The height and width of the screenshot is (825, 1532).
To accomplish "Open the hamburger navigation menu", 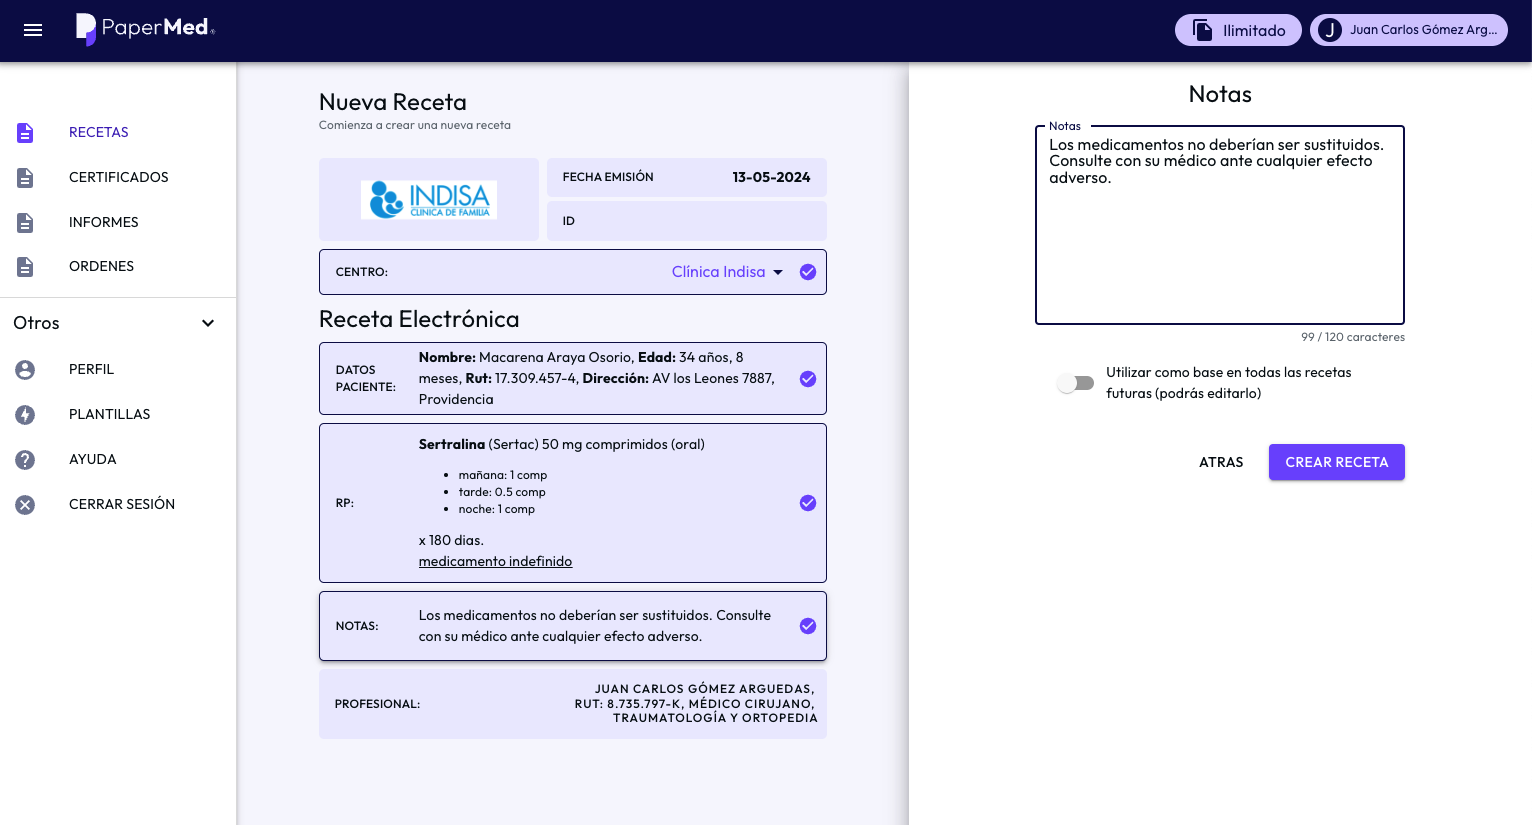I will click(x=33, y=30).
